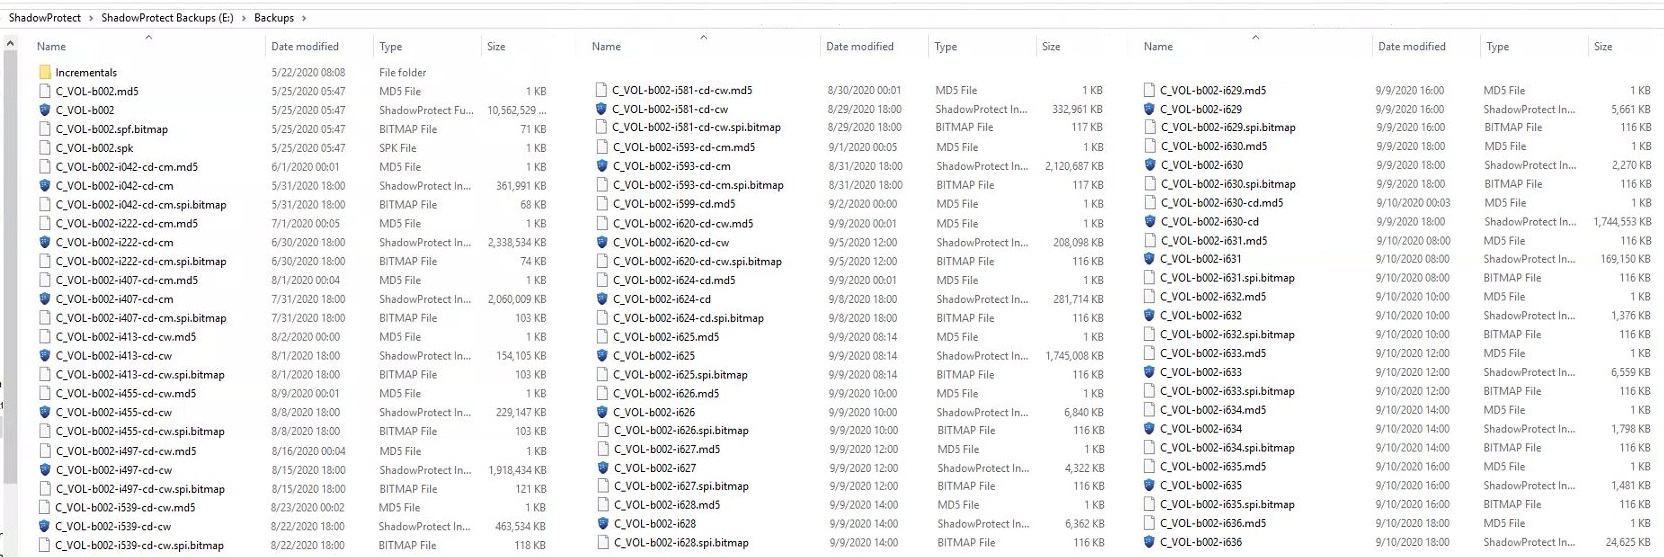Sort by Date modified header above 5/22/2020 08:08
This screenshot has width=1664, height=557.
point(305,46)
